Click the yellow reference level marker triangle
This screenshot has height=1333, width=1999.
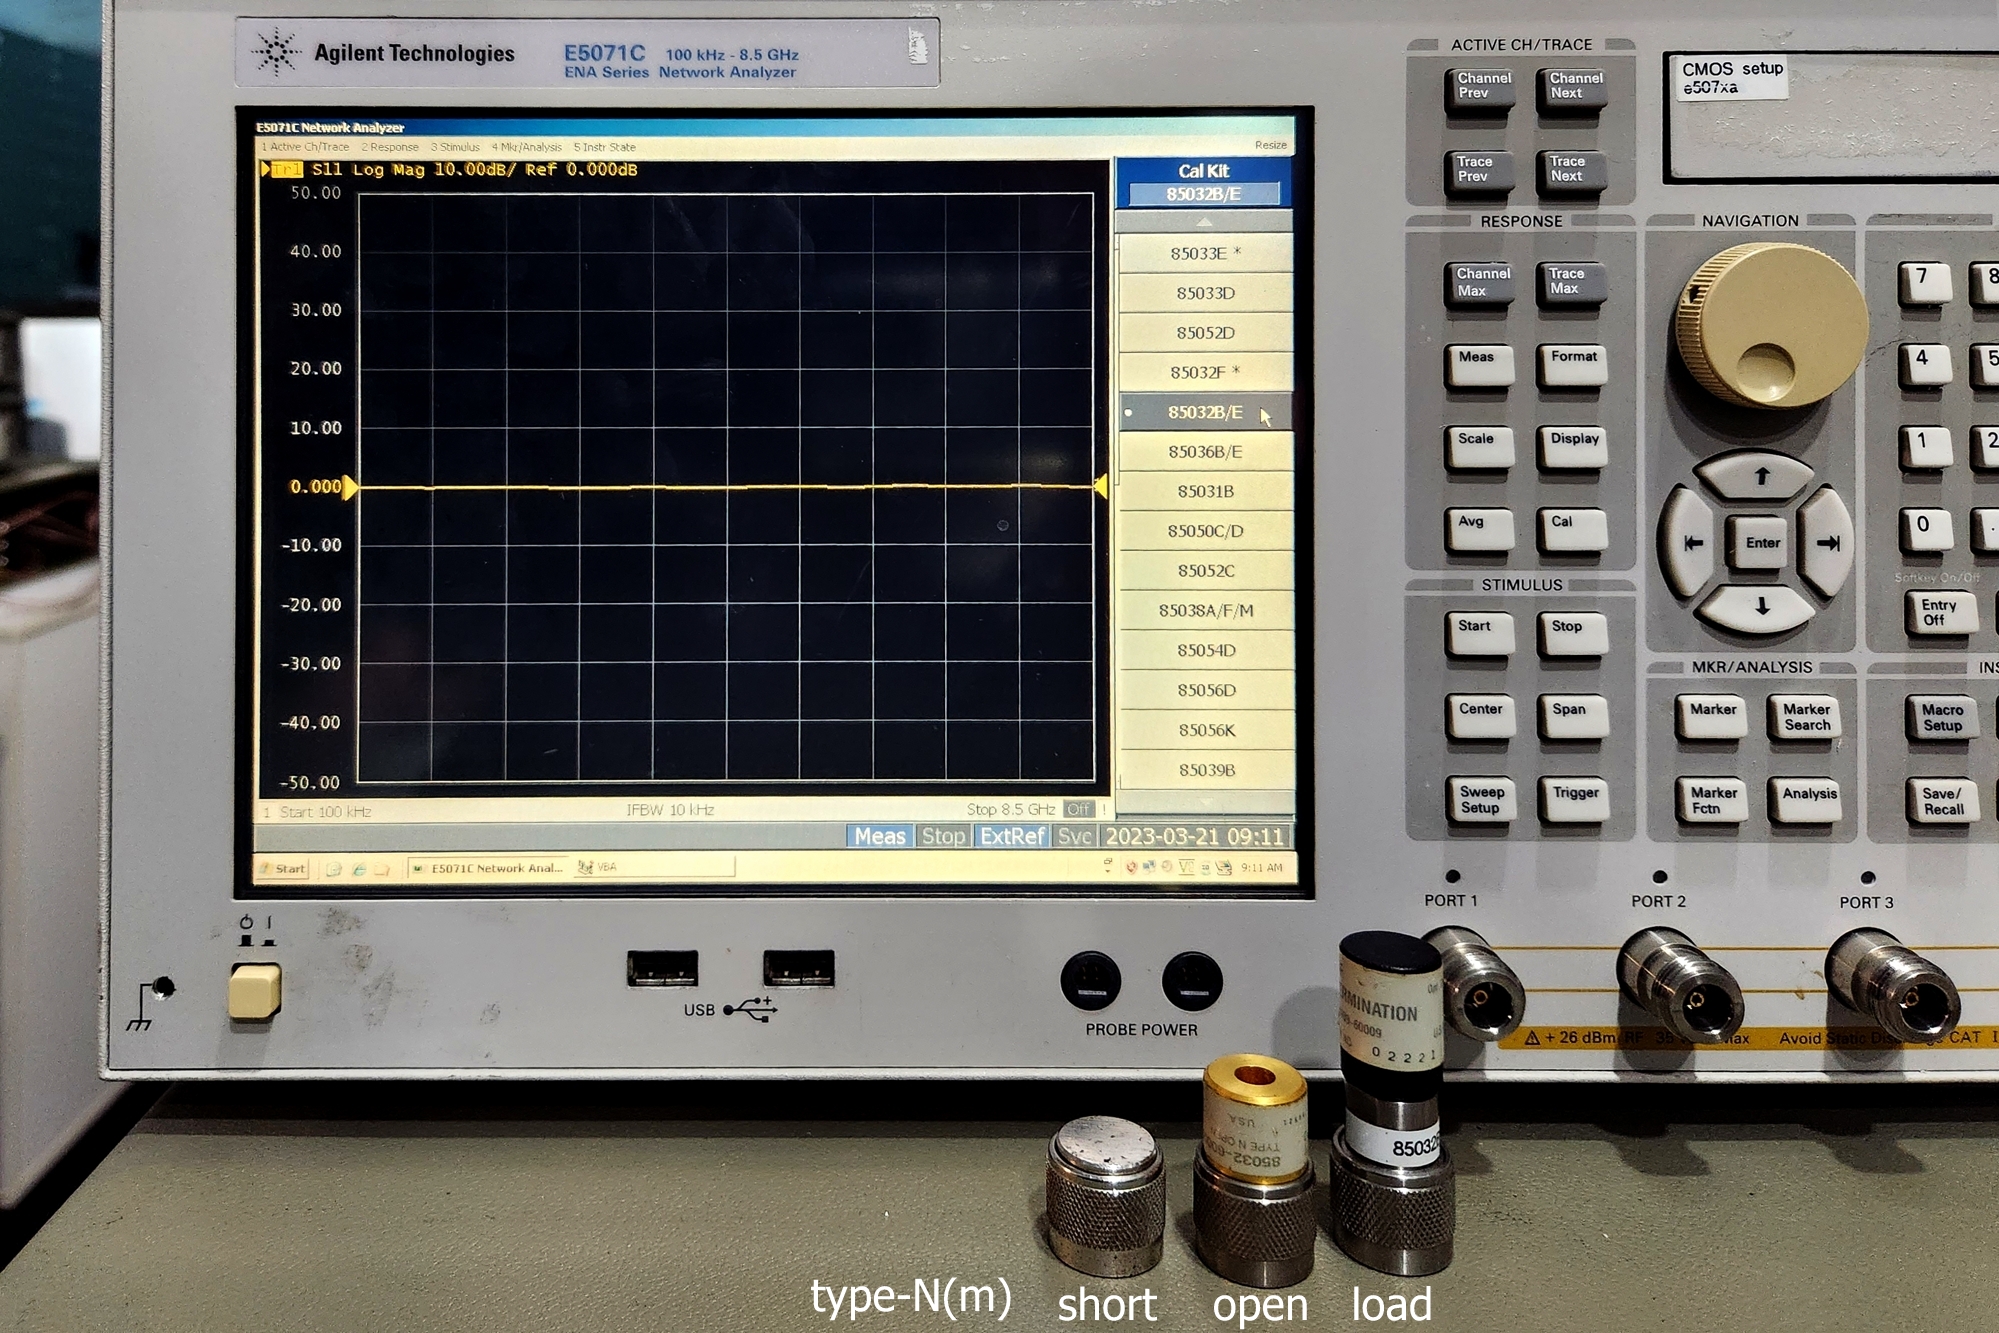(349, 487)
